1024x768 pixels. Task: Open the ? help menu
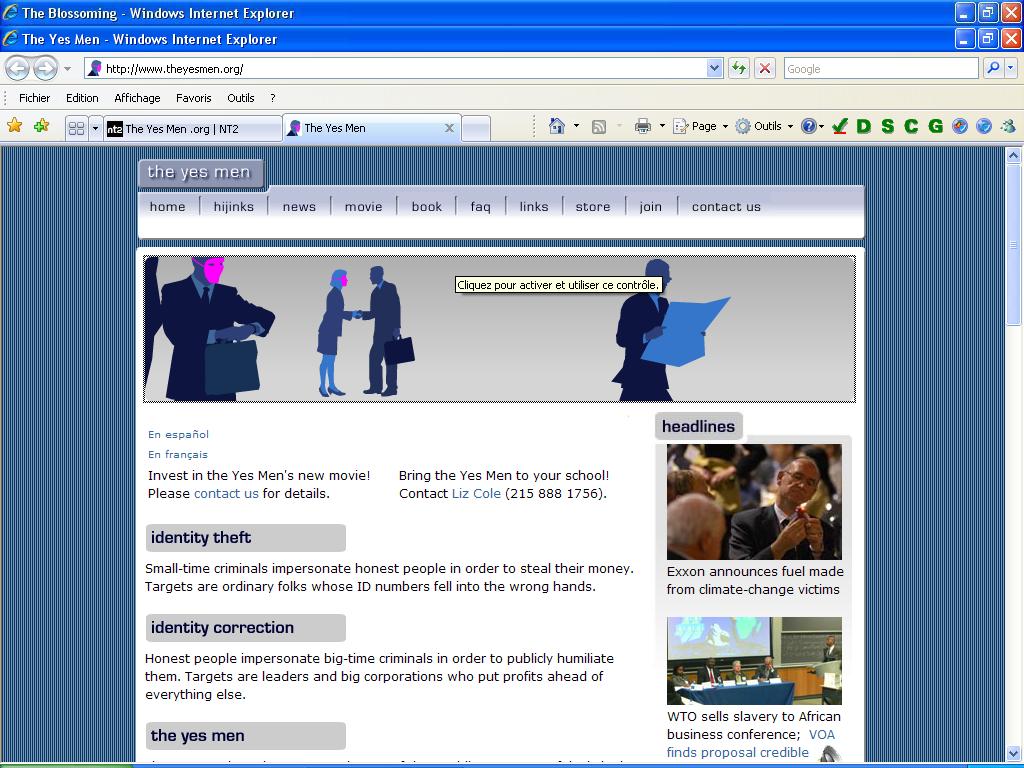pyautogui.click(x=273, y=98)
